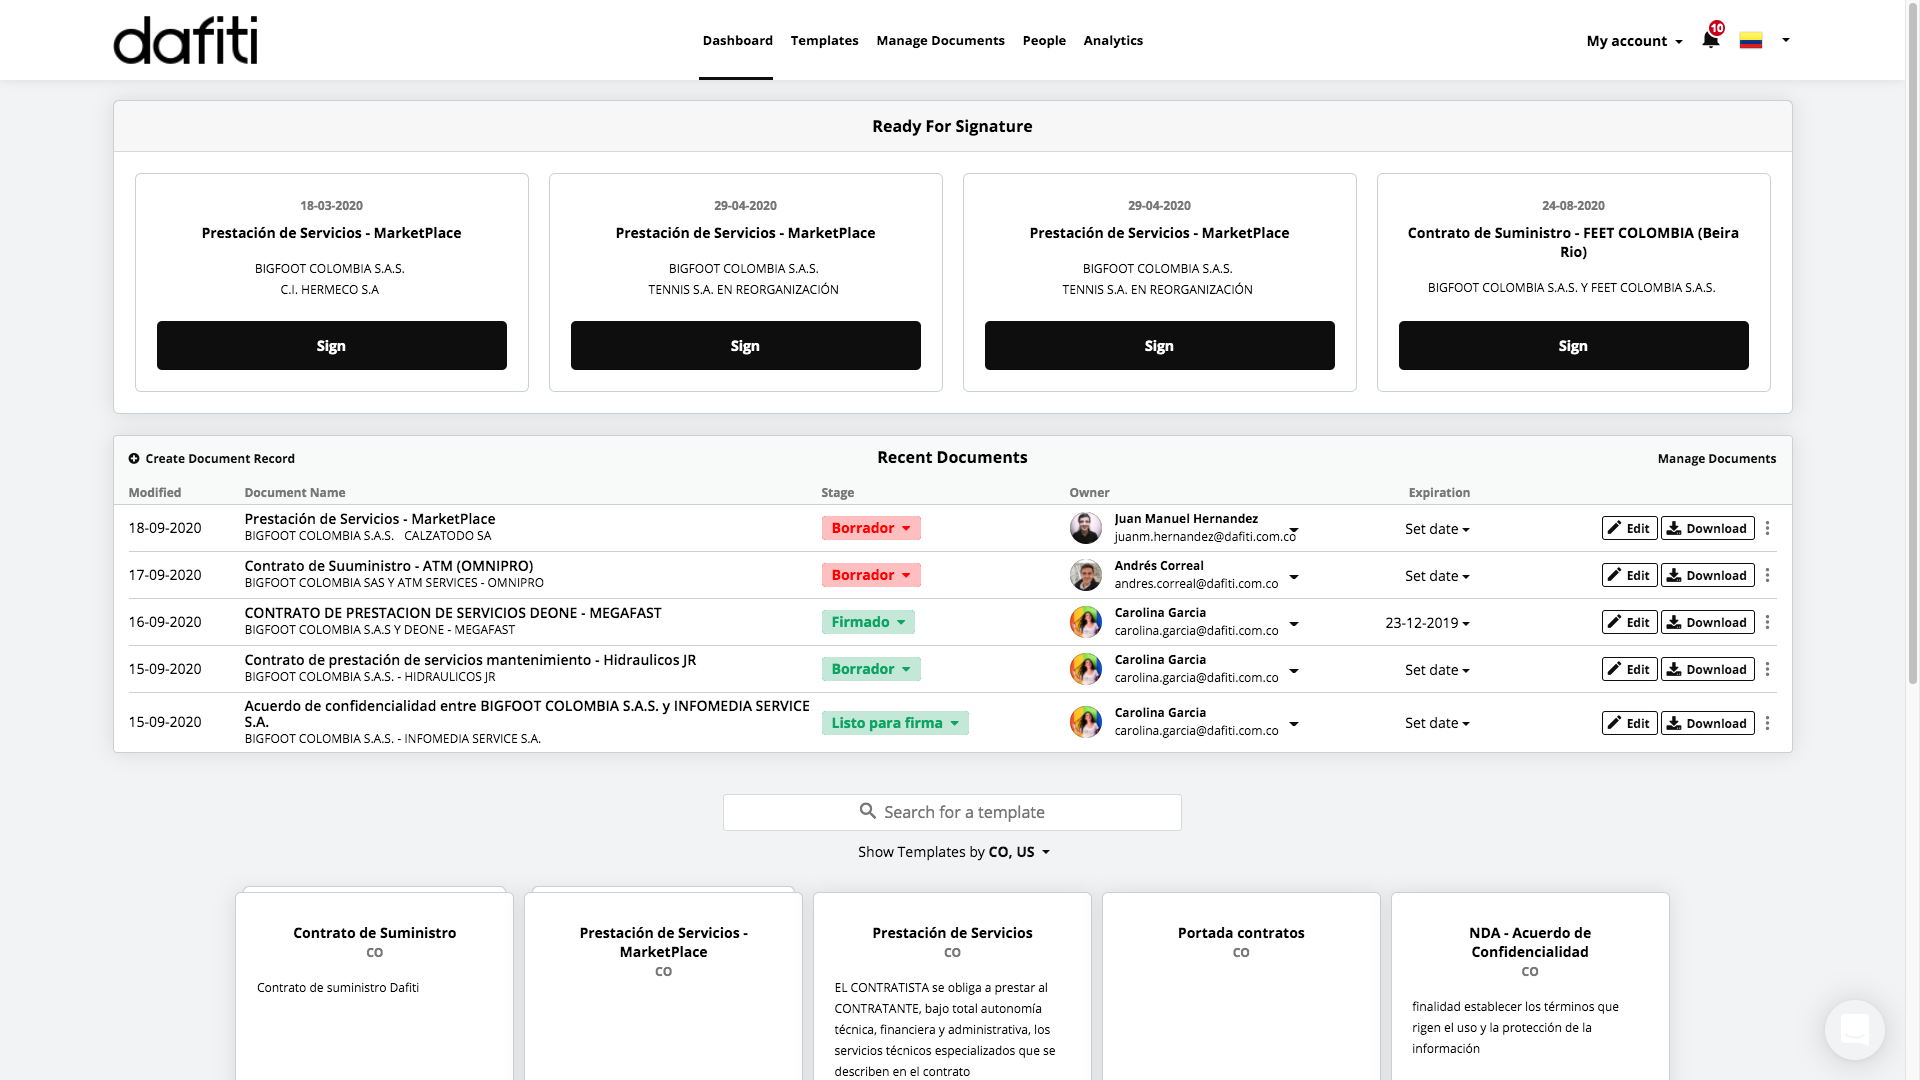Click the Colombia flag language icon
This screenshot has height=1080, width=1920.
coord(1750,40)
